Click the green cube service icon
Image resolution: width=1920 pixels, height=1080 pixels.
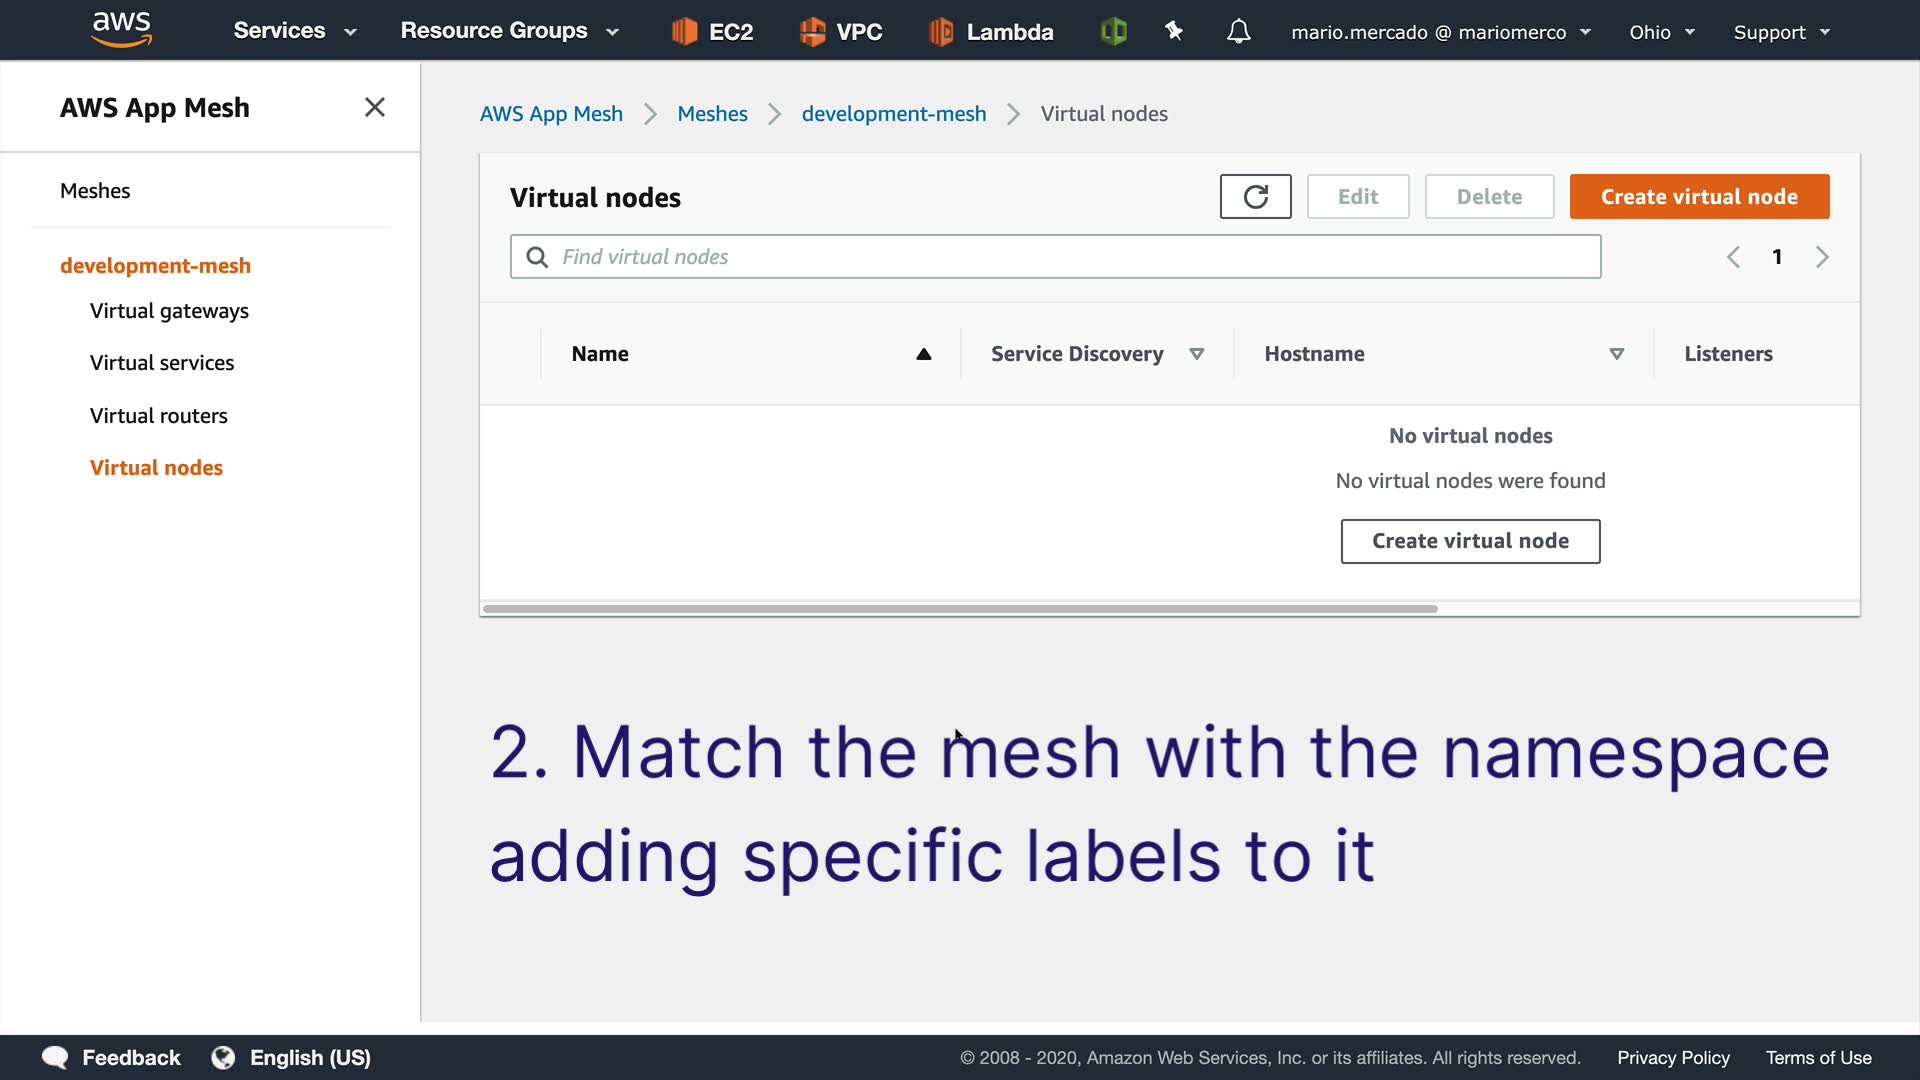[x=1113, y=32]
